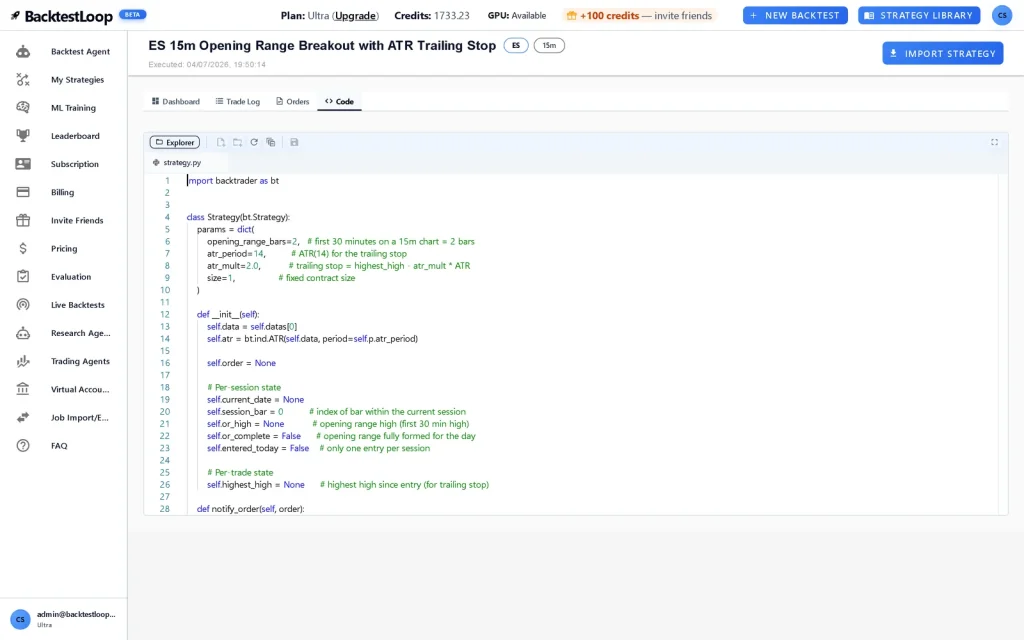
Task: Click 'class Strategy(bt.Strategy):' line
Action: point(238,217)
